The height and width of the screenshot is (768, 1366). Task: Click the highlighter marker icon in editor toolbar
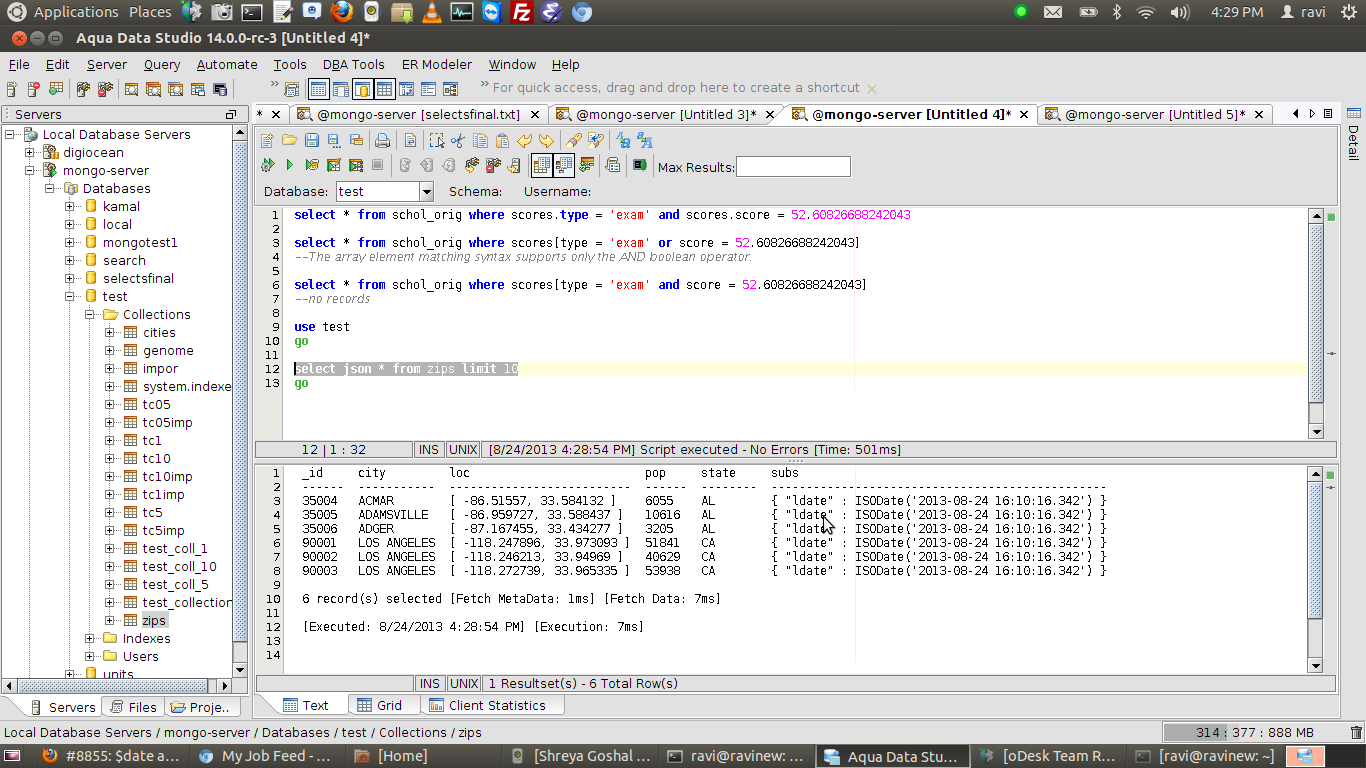[x=574, y=141]
